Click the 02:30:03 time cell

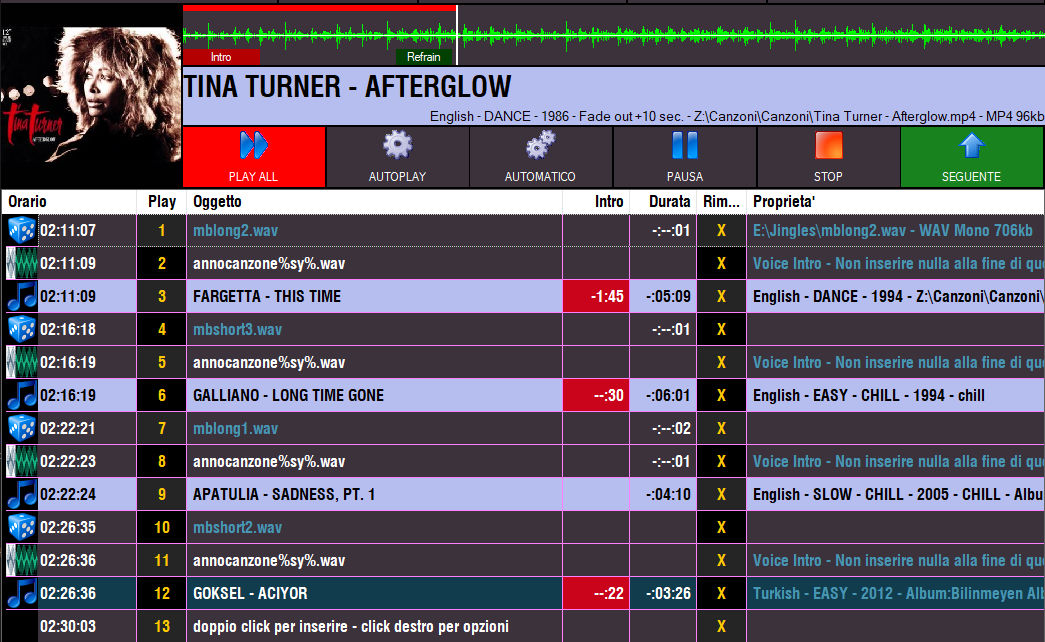pos(68,627)
